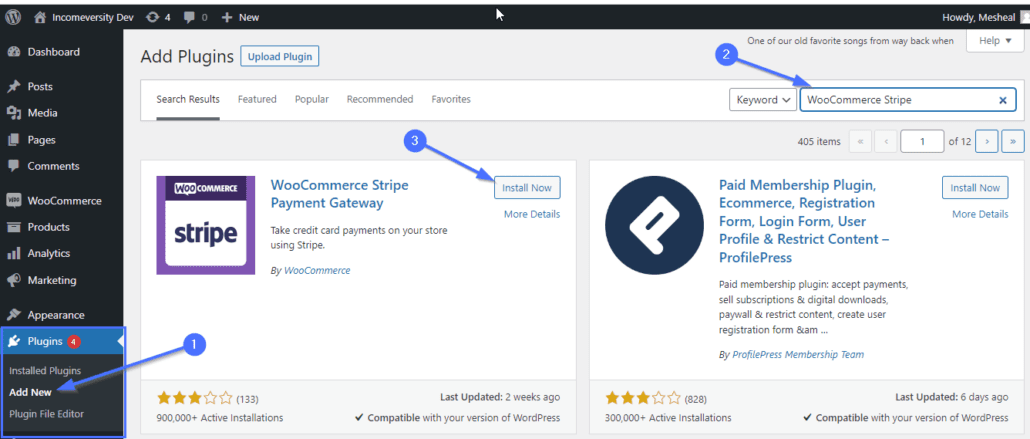Click 900,000+ Active Installations text
1030x439 pixels.
pyautogui.click(x=220, y=417)
